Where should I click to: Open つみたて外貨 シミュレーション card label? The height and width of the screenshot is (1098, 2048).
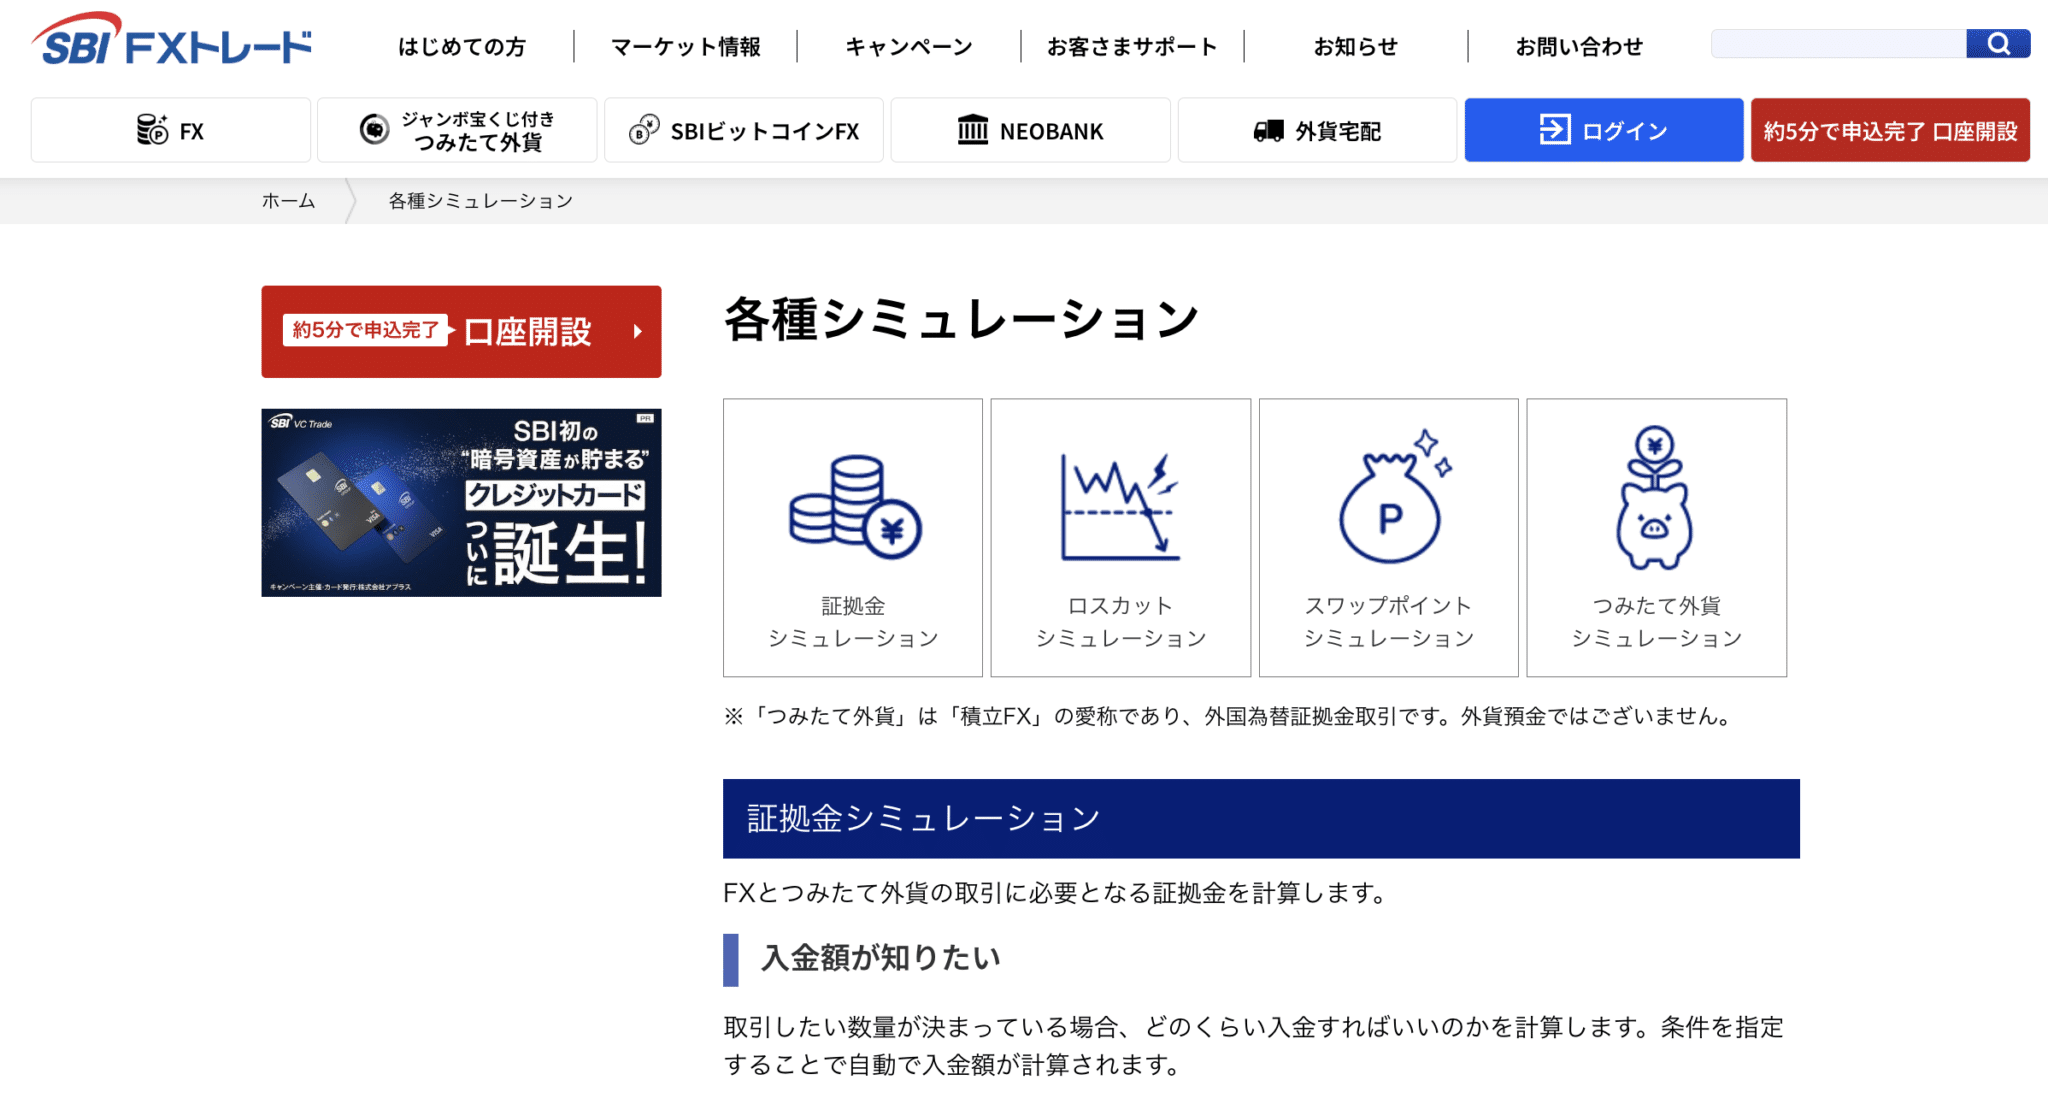click(1657, 622)
